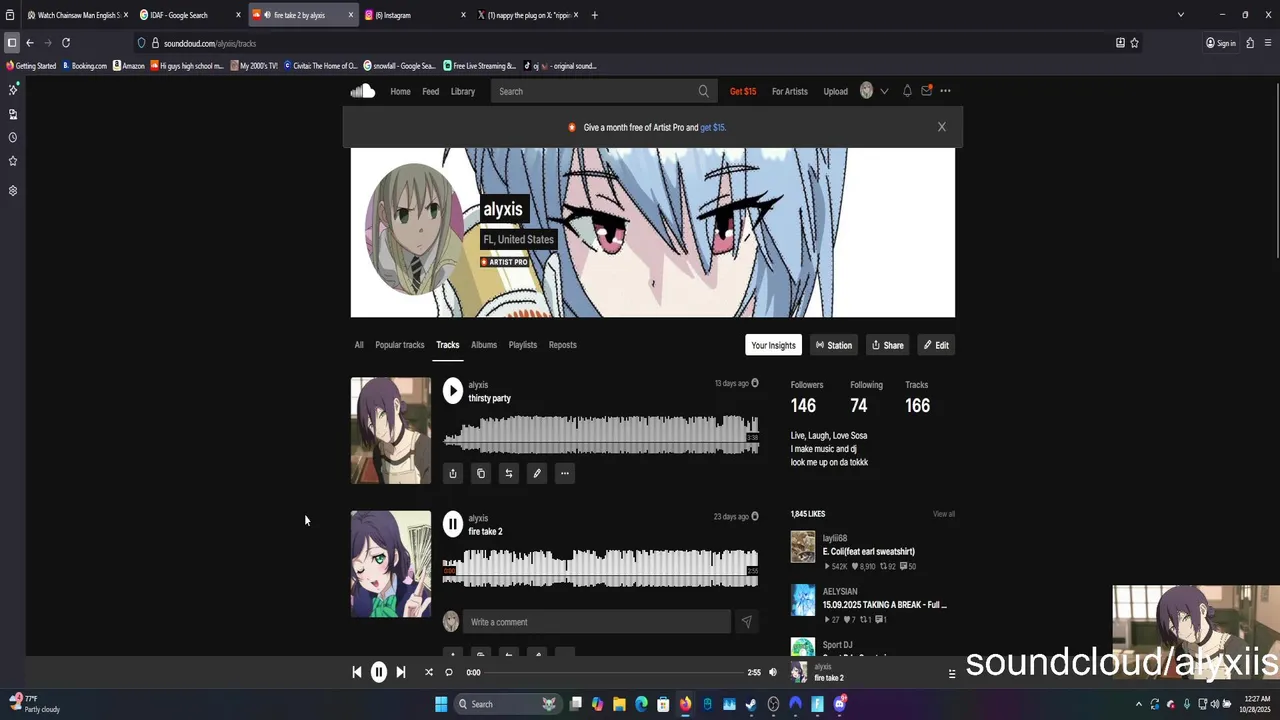1280x720 pixels.
Task: Click the Upload link
Action: [836, 91]
